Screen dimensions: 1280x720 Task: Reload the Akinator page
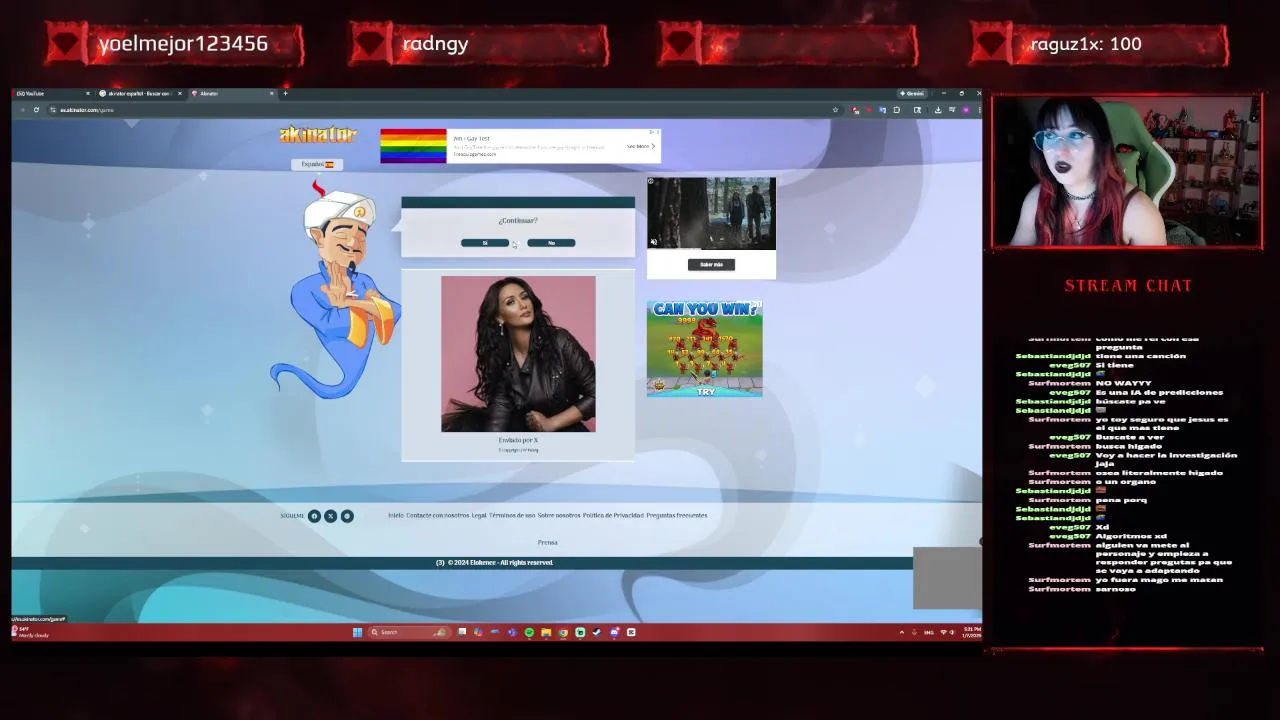36,110
